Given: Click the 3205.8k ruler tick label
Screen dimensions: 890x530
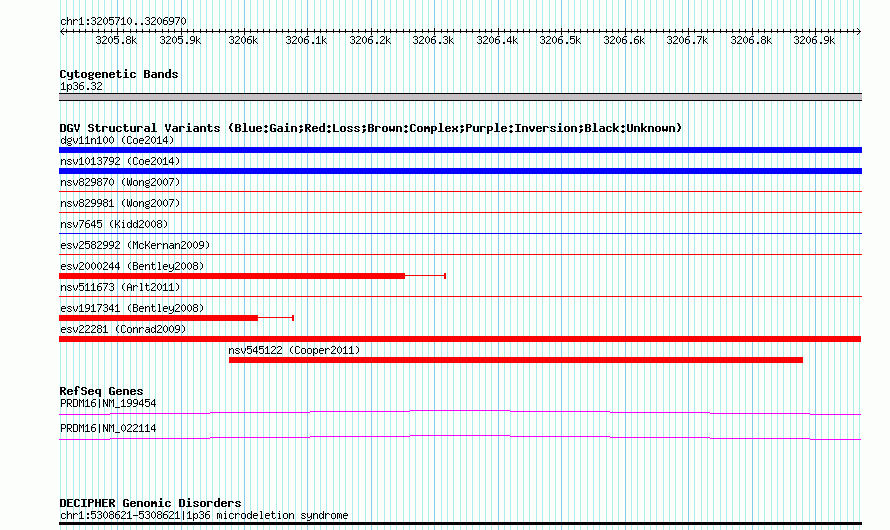Looking at the screenshot, I should click(x=116, y=40).
